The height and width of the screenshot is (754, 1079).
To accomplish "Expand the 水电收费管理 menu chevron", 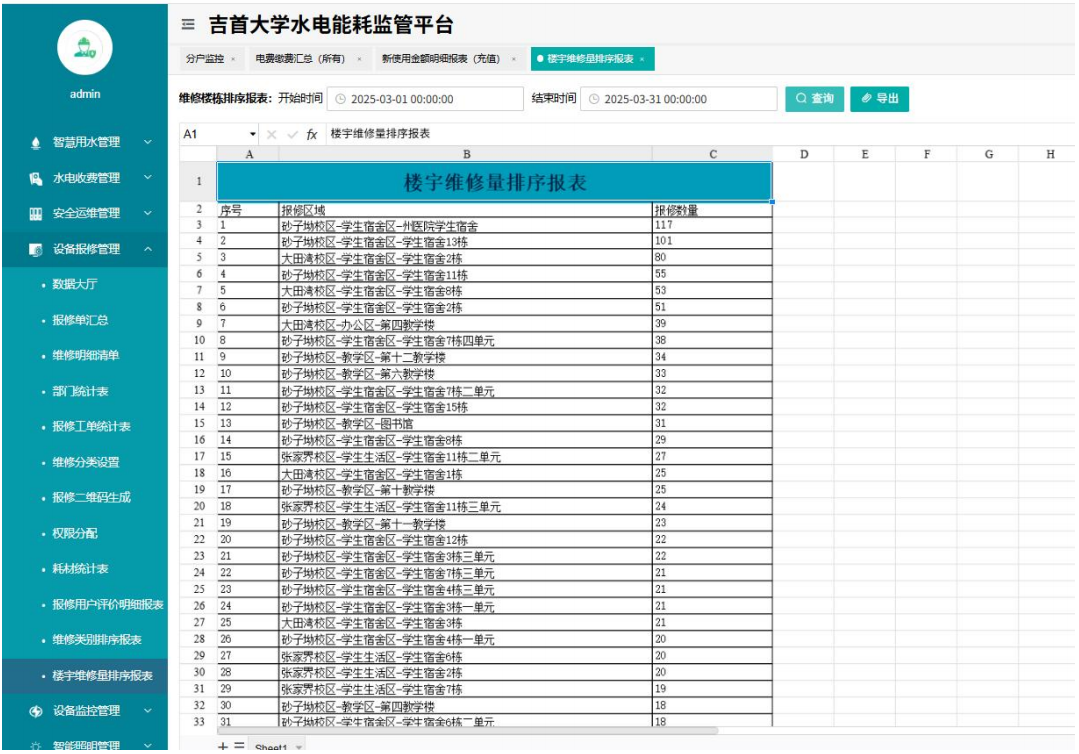I will [x=148, y=177].
